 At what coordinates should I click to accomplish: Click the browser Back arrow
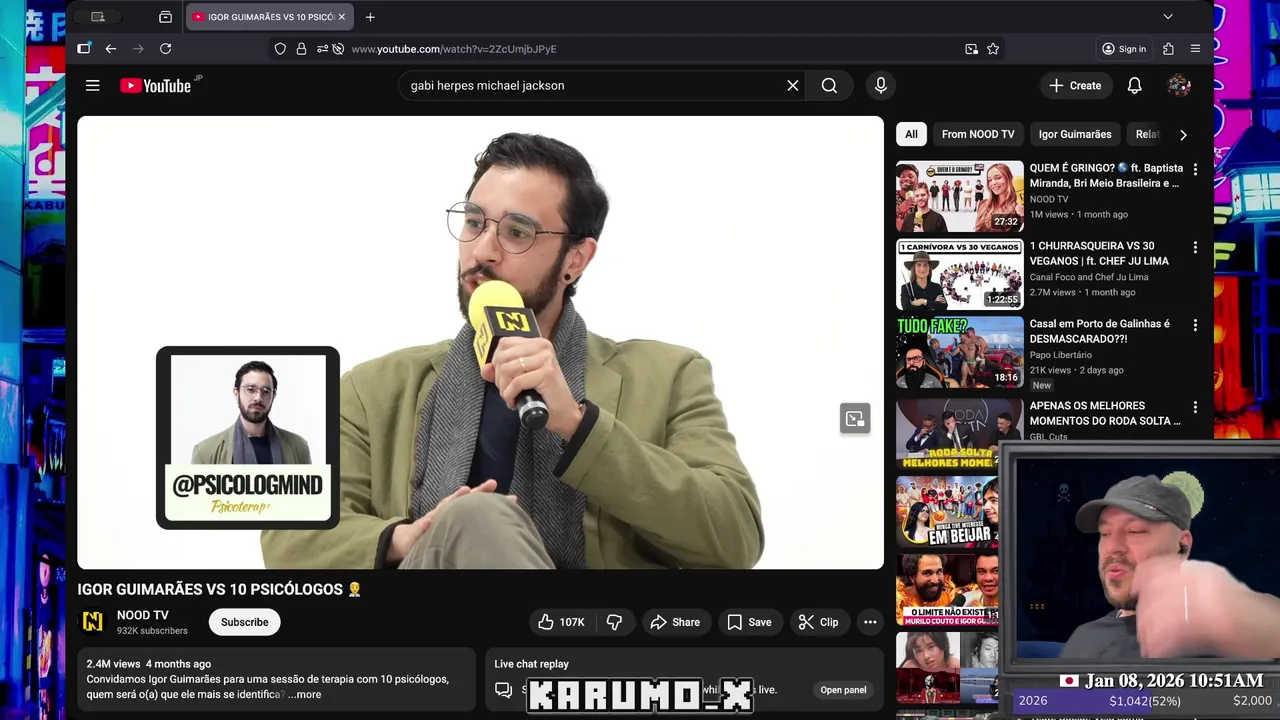tap(111, 49)
